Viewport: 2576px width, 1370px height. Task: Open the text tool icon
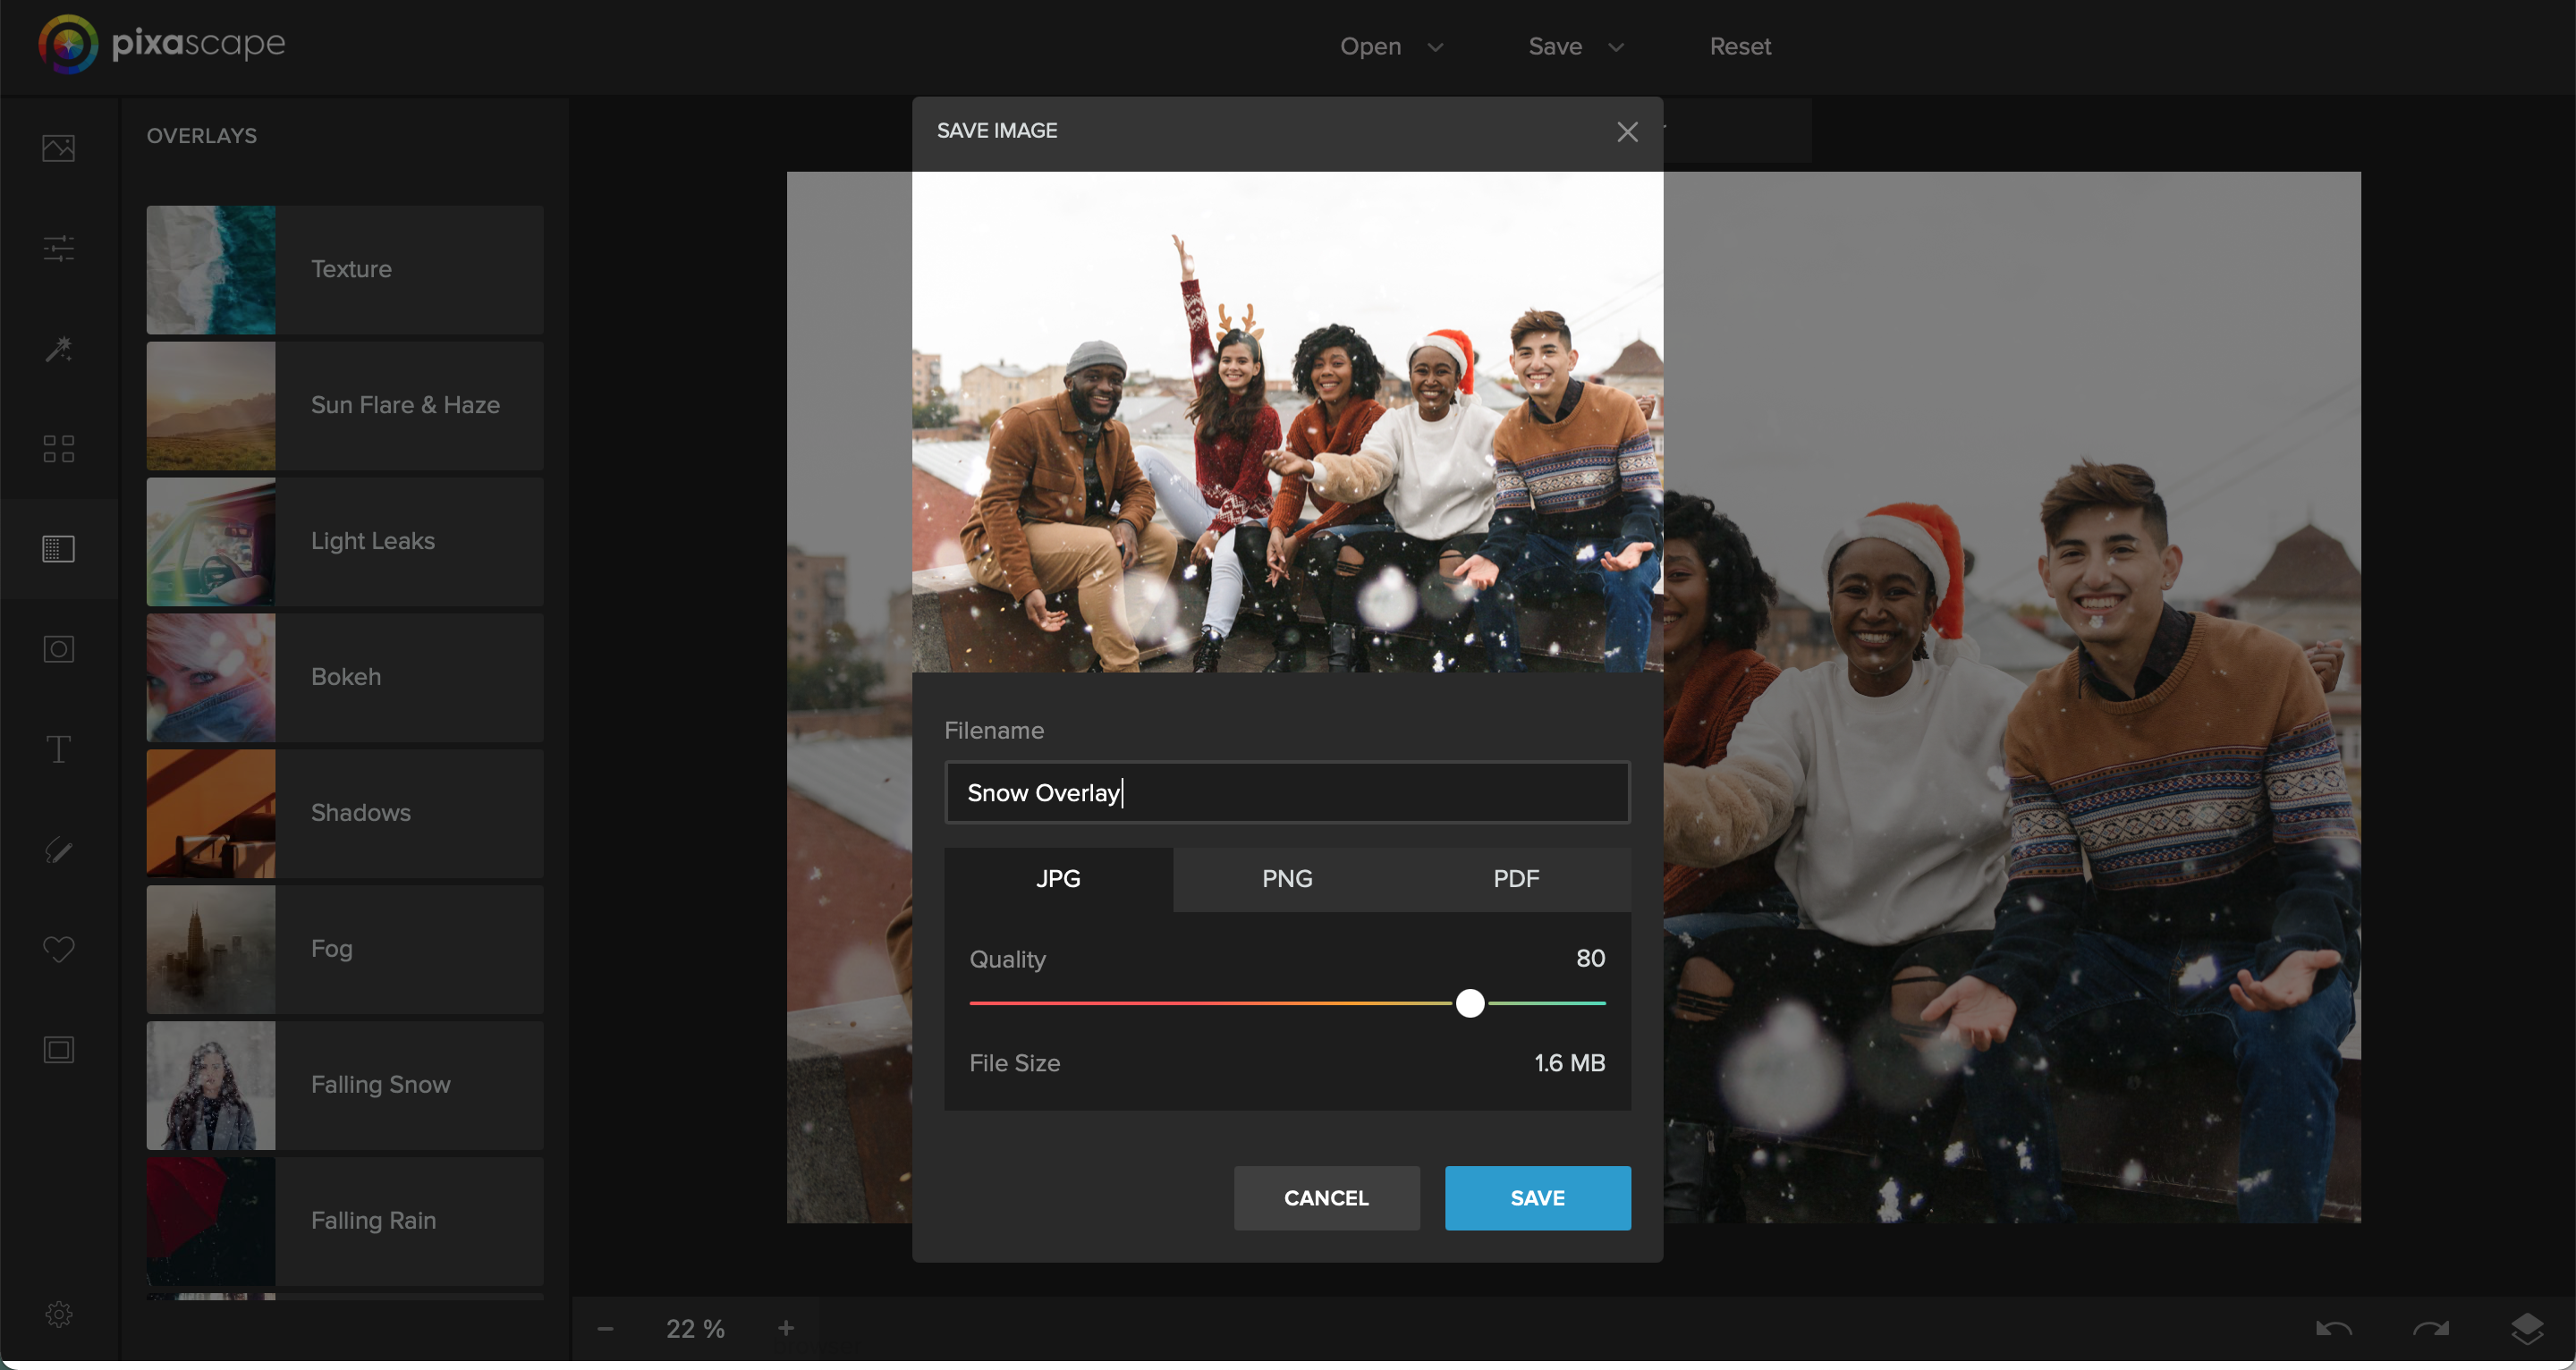pyautogui.click(x=58, y=749)
